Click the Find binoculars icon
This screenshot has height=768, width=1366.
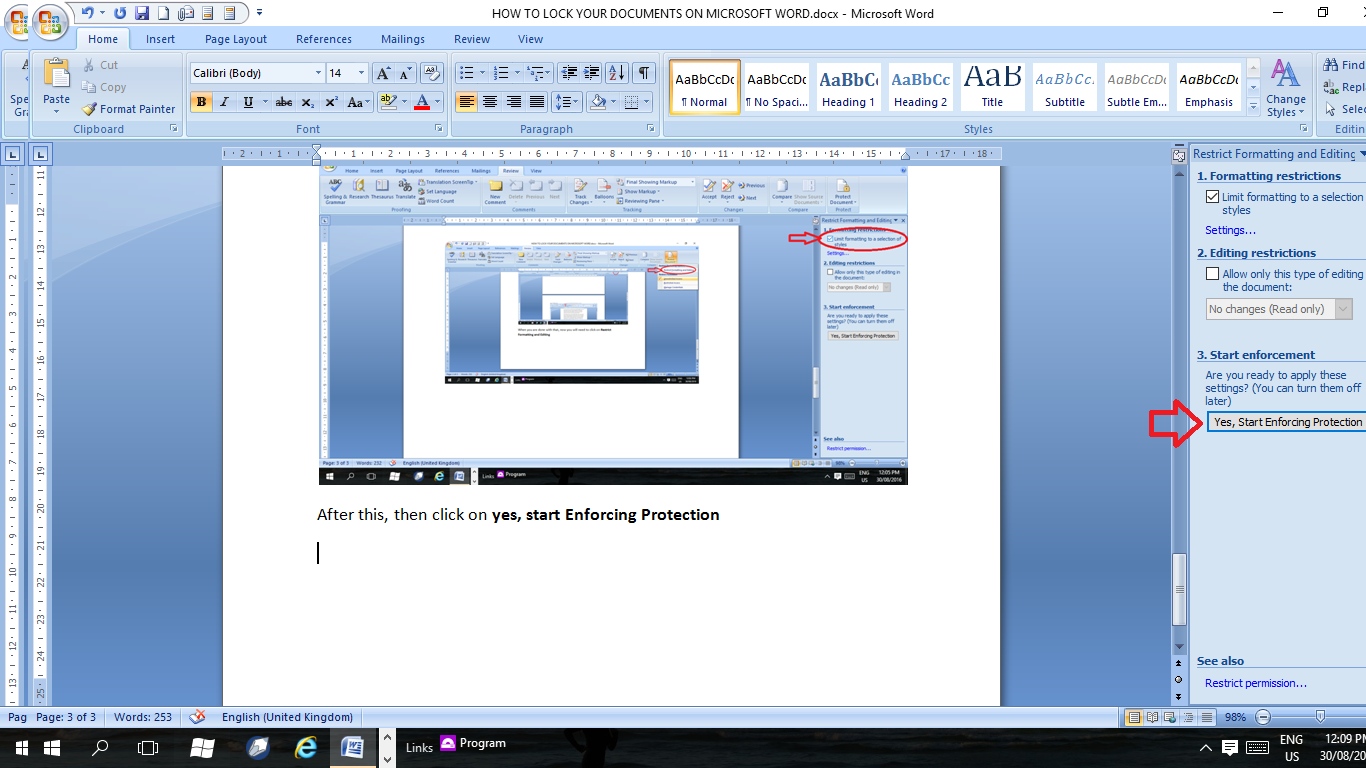1331,65
